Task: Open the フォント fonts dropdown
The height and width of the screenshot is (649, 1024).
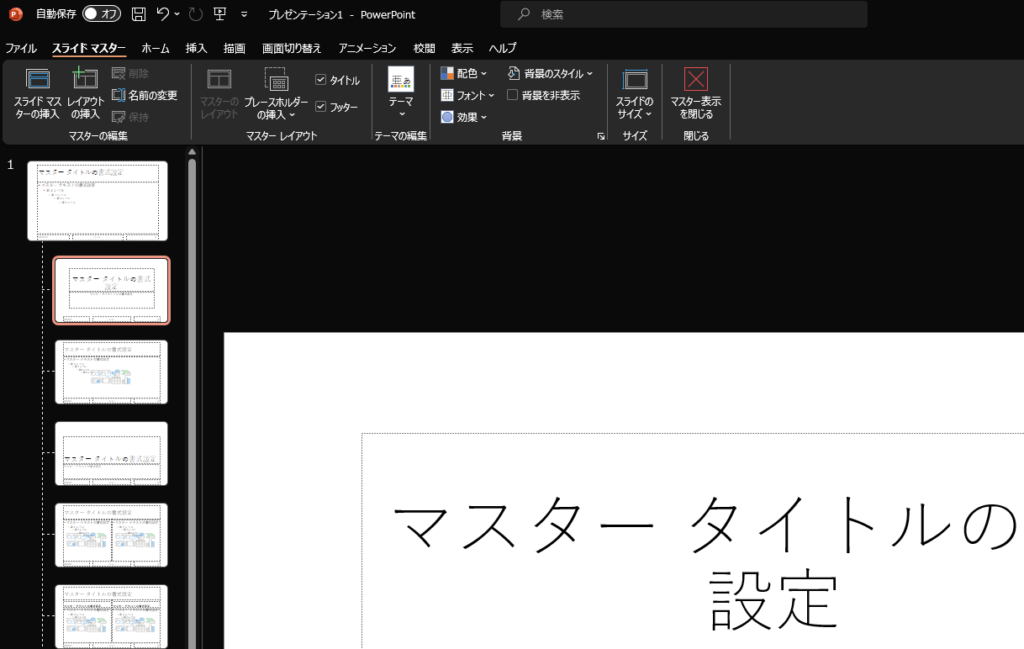Action: pyautogui.click(x=468, y=95)
